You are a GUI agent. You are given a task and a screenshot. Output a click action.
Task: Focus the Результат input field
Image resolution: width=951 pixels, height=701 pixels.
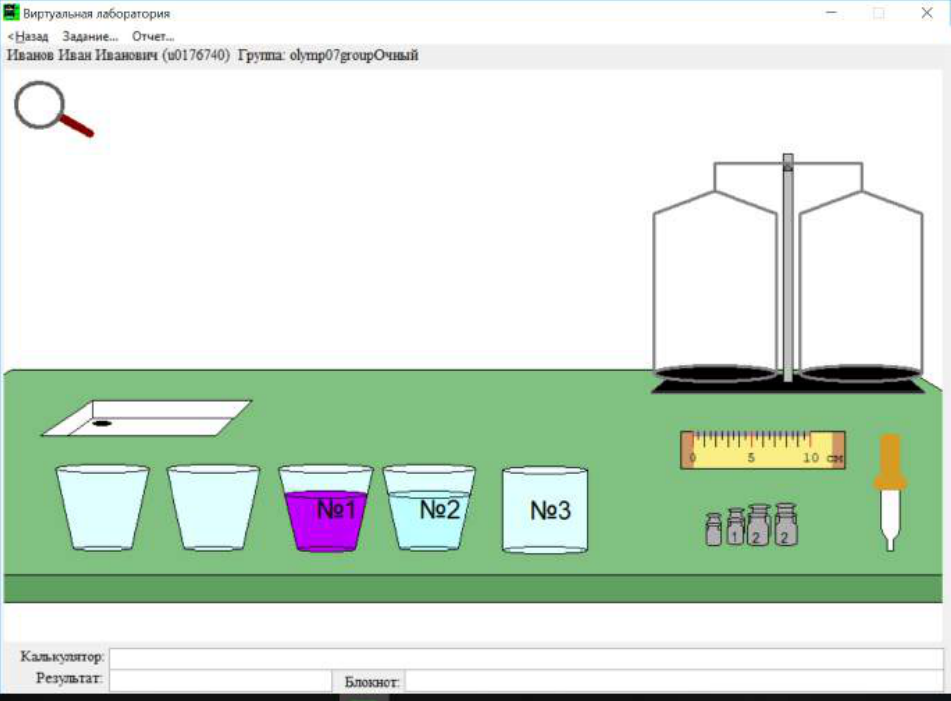[x=220, y=680]
